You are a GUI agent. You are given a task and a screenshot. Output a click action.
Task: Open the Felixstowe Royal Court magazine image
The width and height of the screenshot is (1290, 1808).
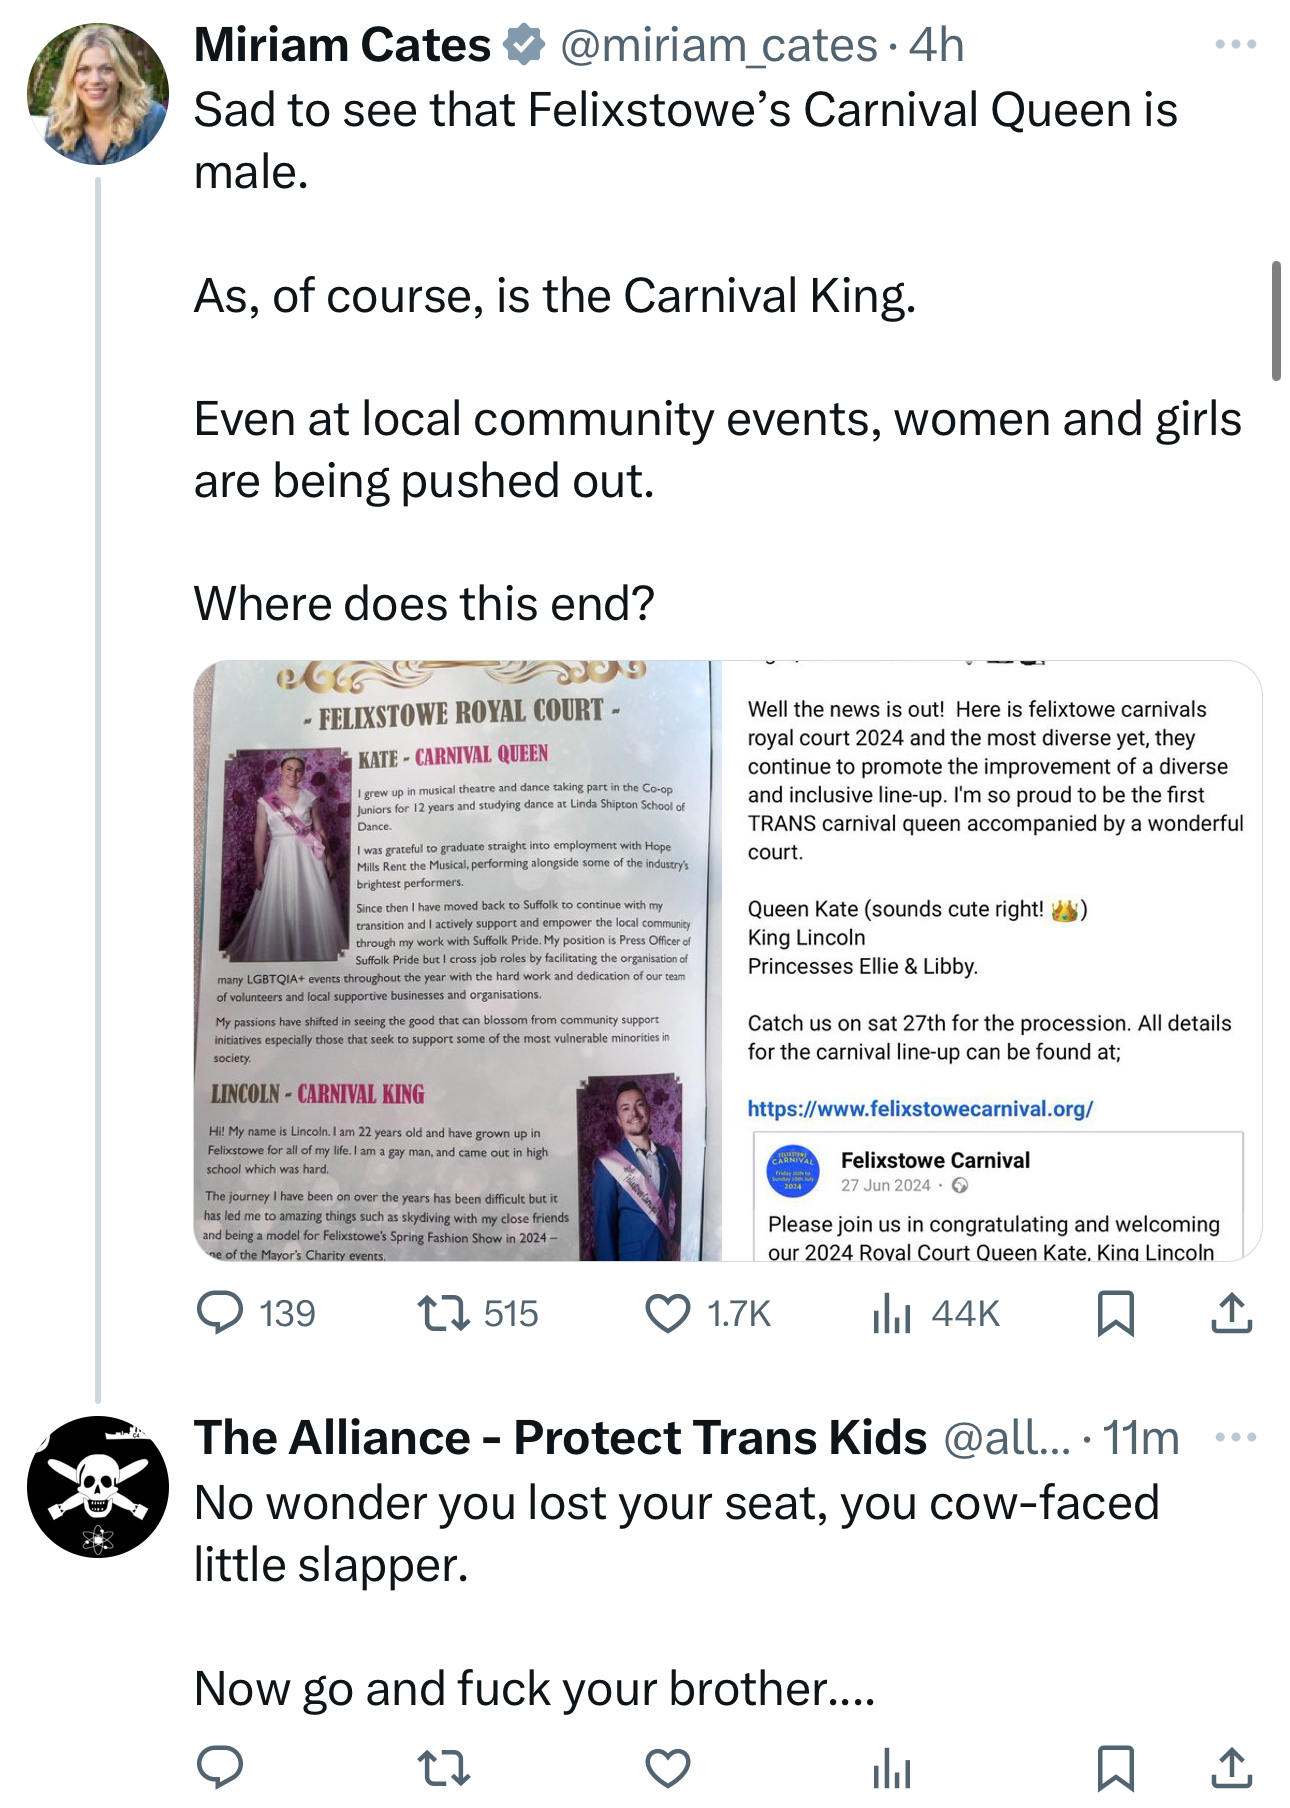coord(457,960)
